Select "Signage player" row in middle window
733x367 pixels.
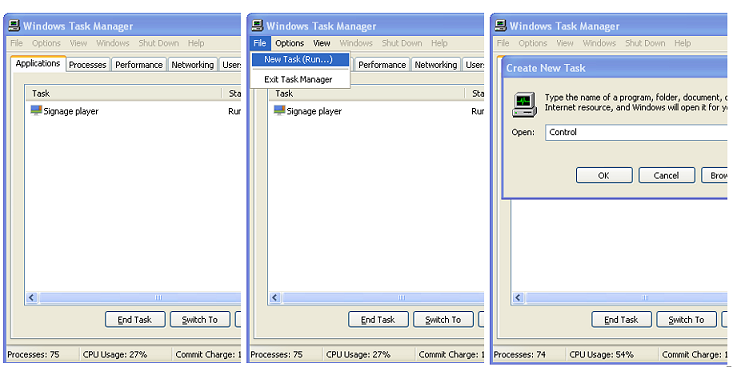coord(376,111)
